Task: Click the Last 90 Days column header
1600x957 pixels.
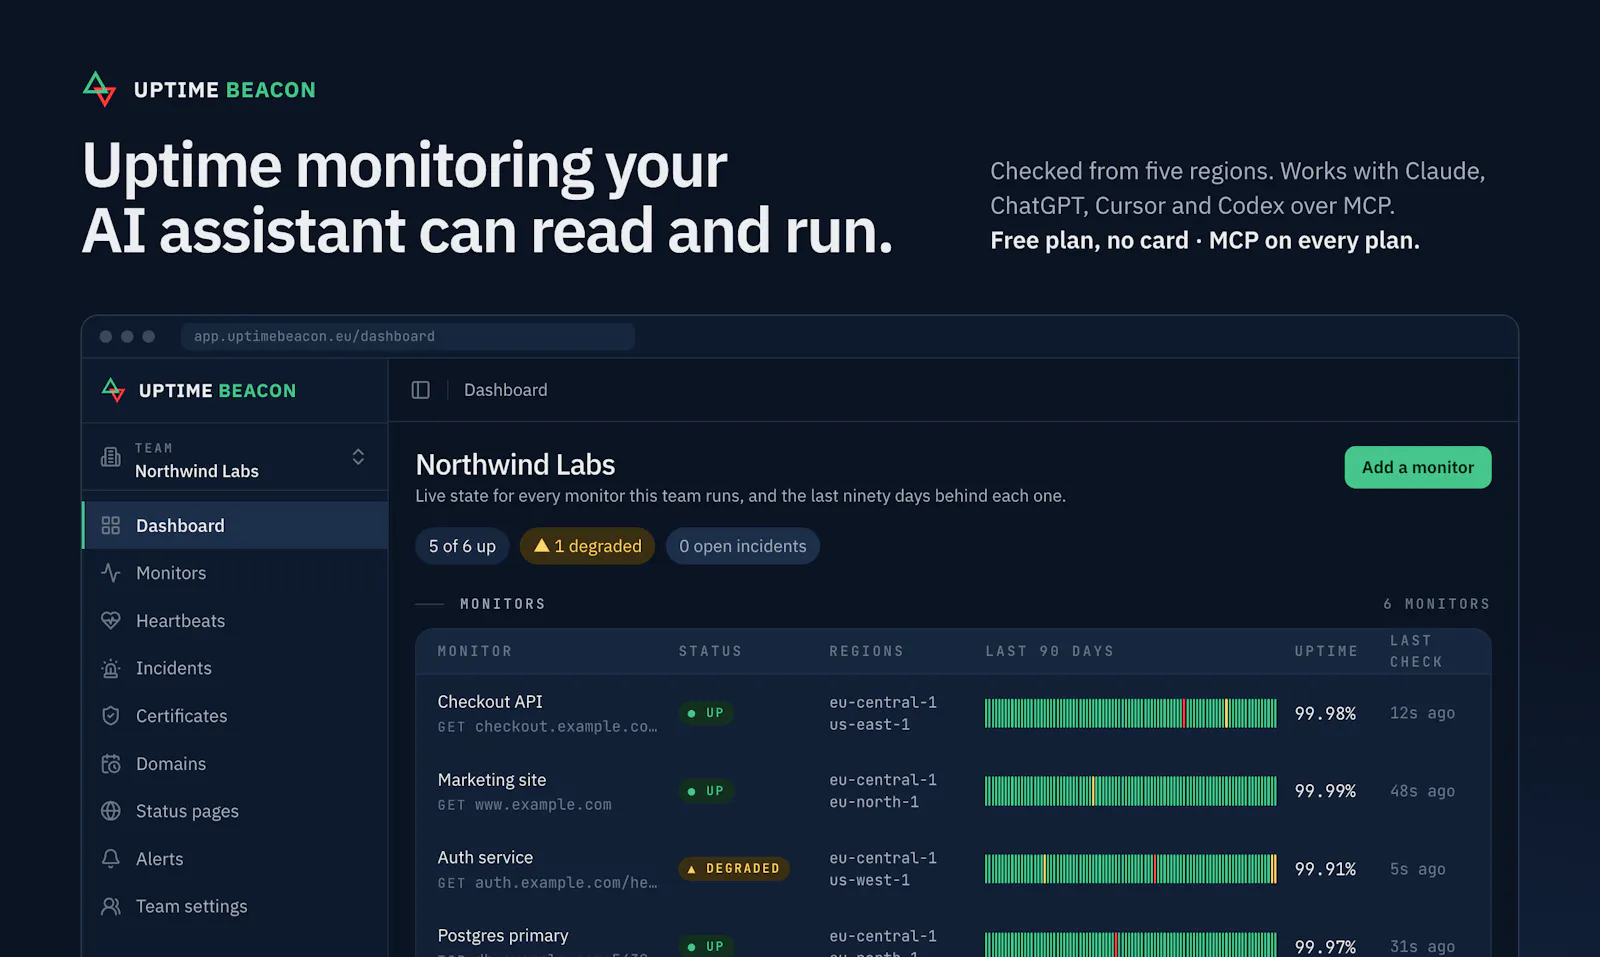Action: tap(1050, 651)
